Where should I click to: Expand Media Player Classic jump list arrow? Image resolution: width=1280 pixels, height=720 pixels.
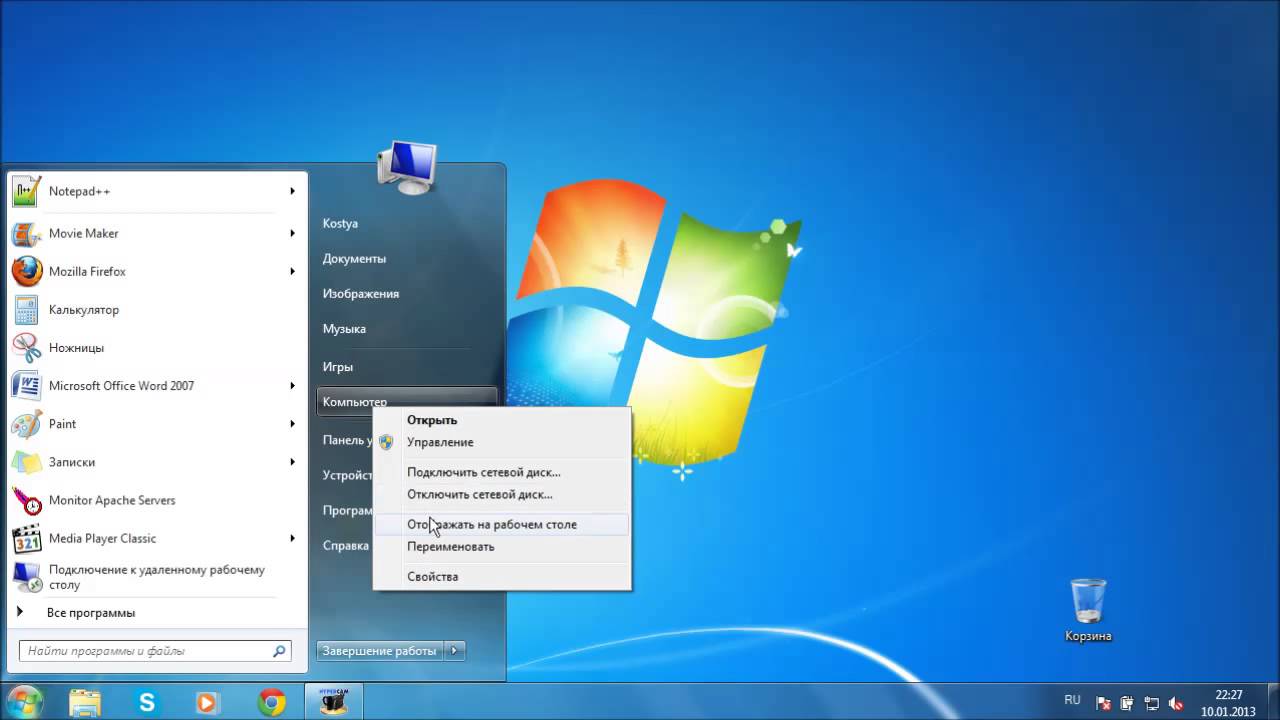coord(293,538)
